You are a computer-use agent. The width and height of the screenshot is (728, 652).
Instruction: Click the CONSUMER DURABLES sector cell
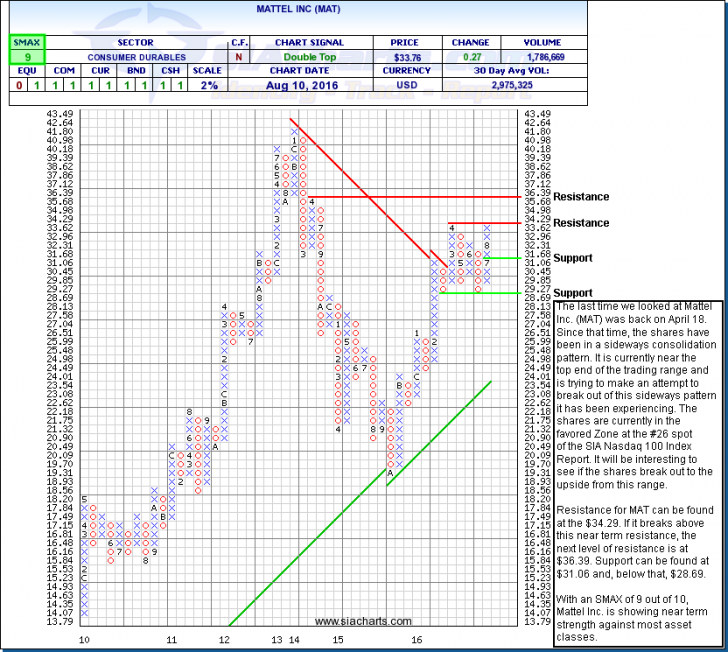coord(133,56)
